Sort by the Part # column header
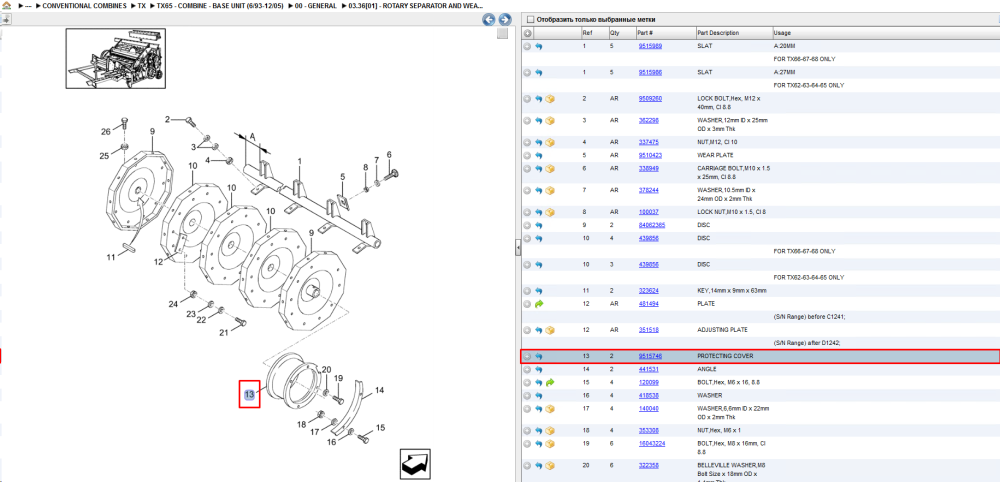The width and height of the screenshot is (1000, 482). pyautogui.click(x=645, y=33)
